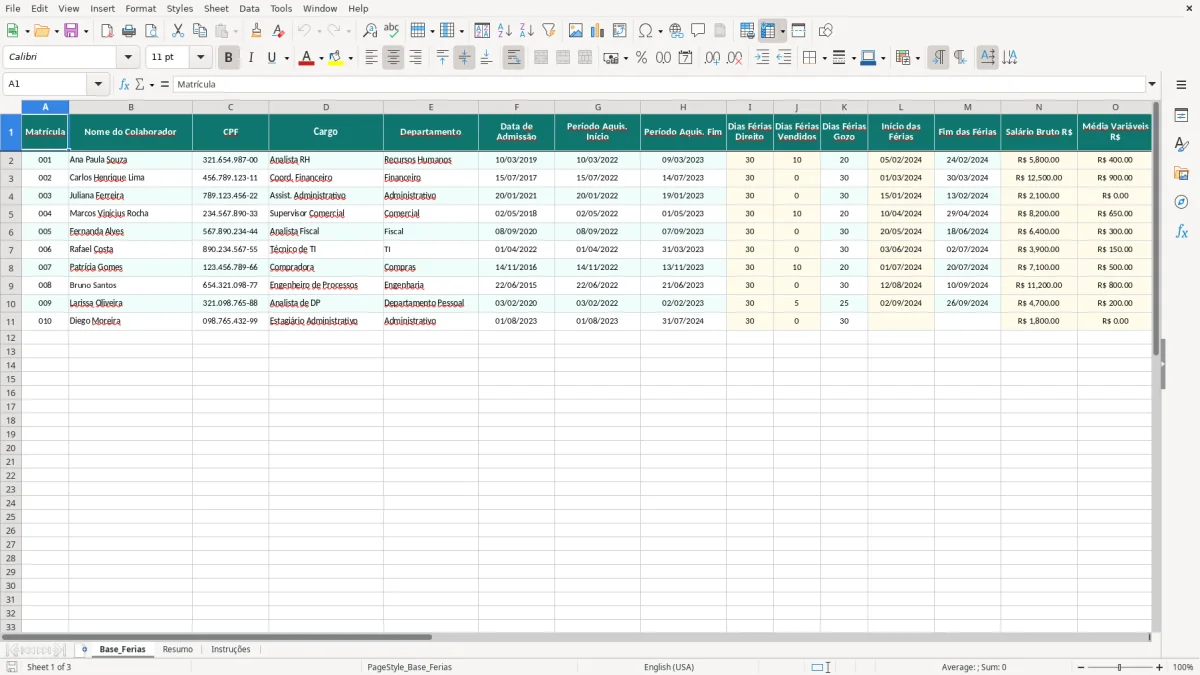
Task: Insert an image
Action: point(576,31)
